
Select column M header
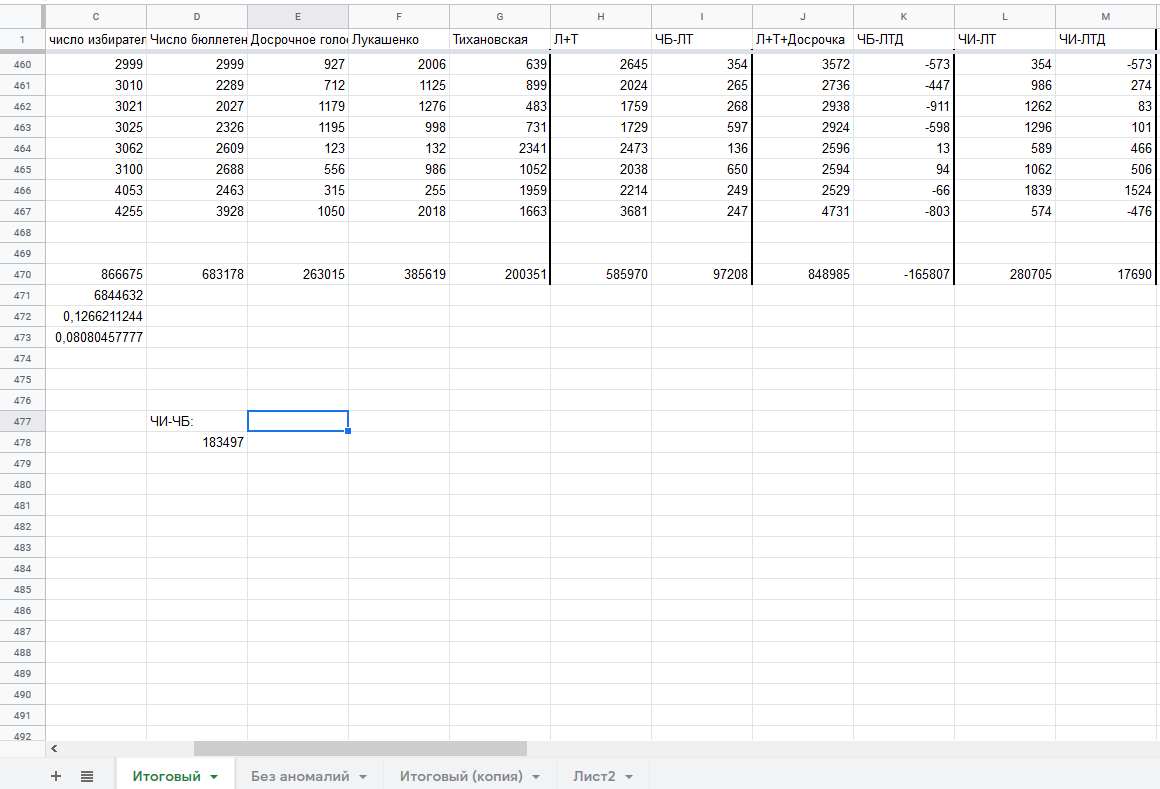1106,17
